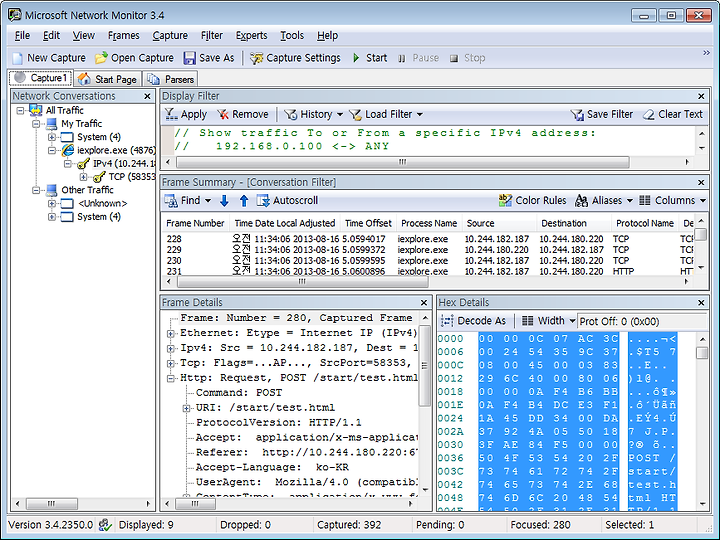
Task: Open the Capture menu
Action: click(170, 35)
